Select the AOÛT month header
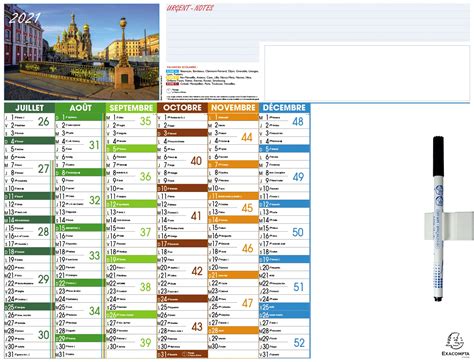This screenshot has height=362, width=474. click(x=80, y=108)
